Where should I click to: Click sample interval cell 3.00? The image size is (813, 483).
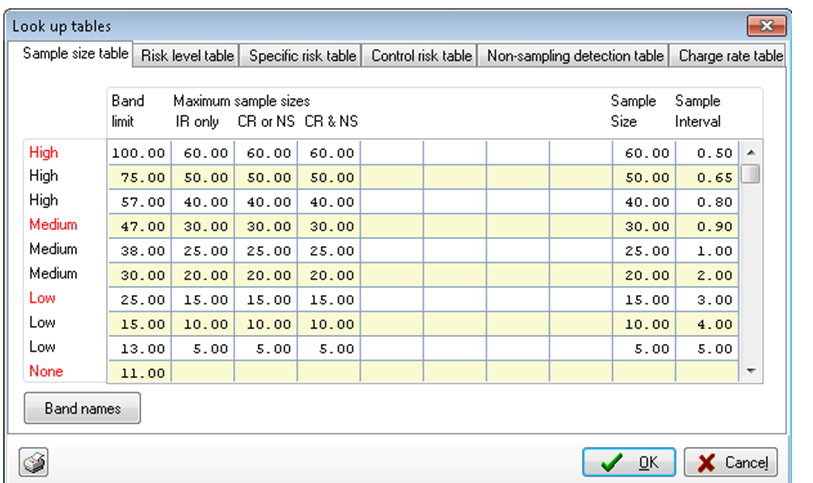(x=707, y=300)
